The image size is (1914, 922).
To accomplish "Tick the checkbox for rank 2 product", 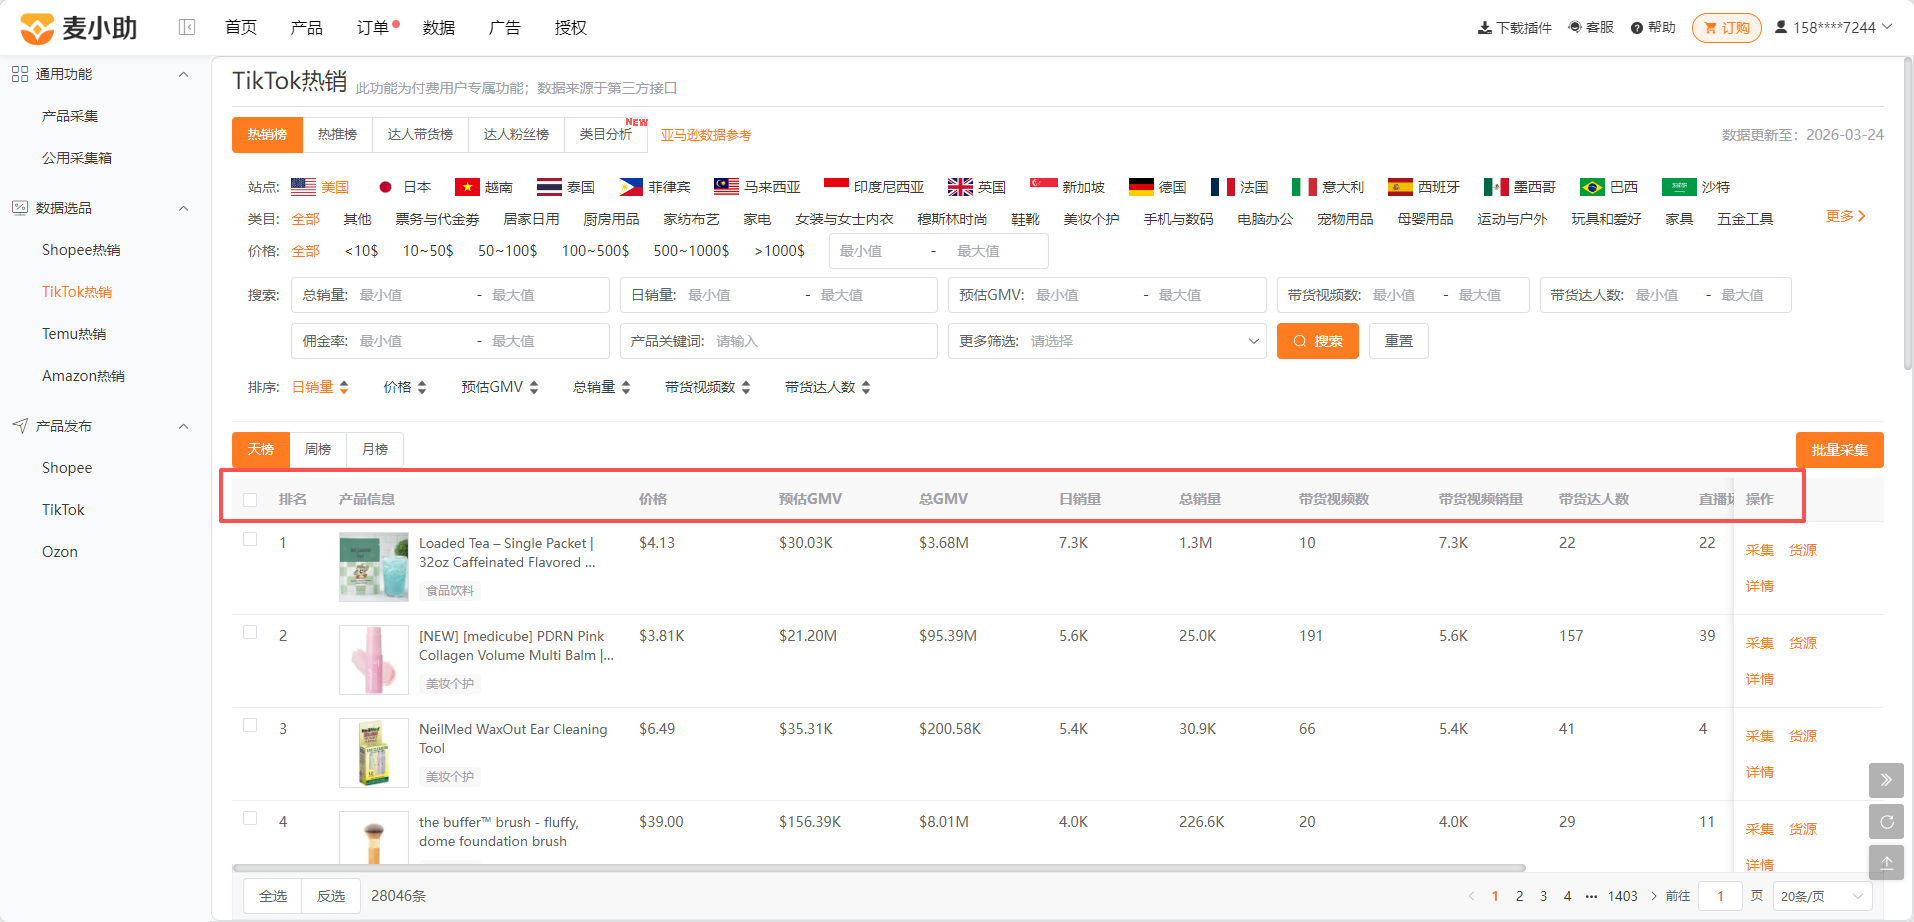I will (x=250, y=633).
